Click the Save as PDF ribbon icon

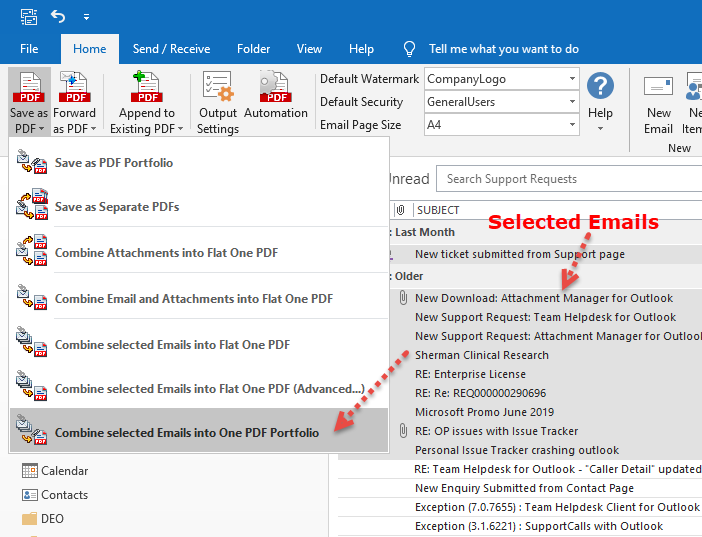(x=30, y=87)
